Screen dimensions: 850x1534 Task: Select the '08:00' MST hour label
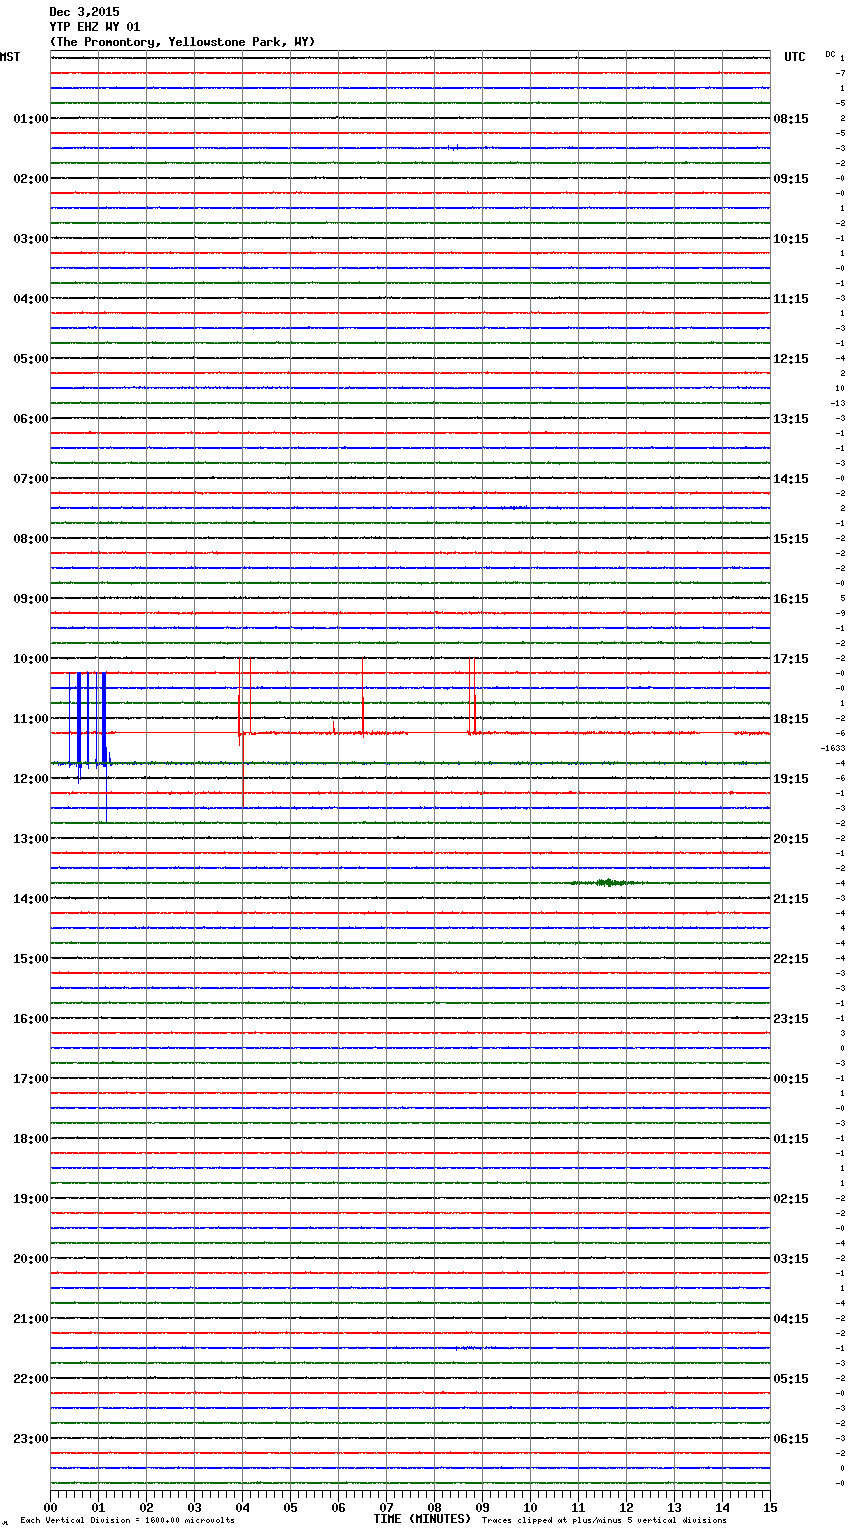click(30, 539)
